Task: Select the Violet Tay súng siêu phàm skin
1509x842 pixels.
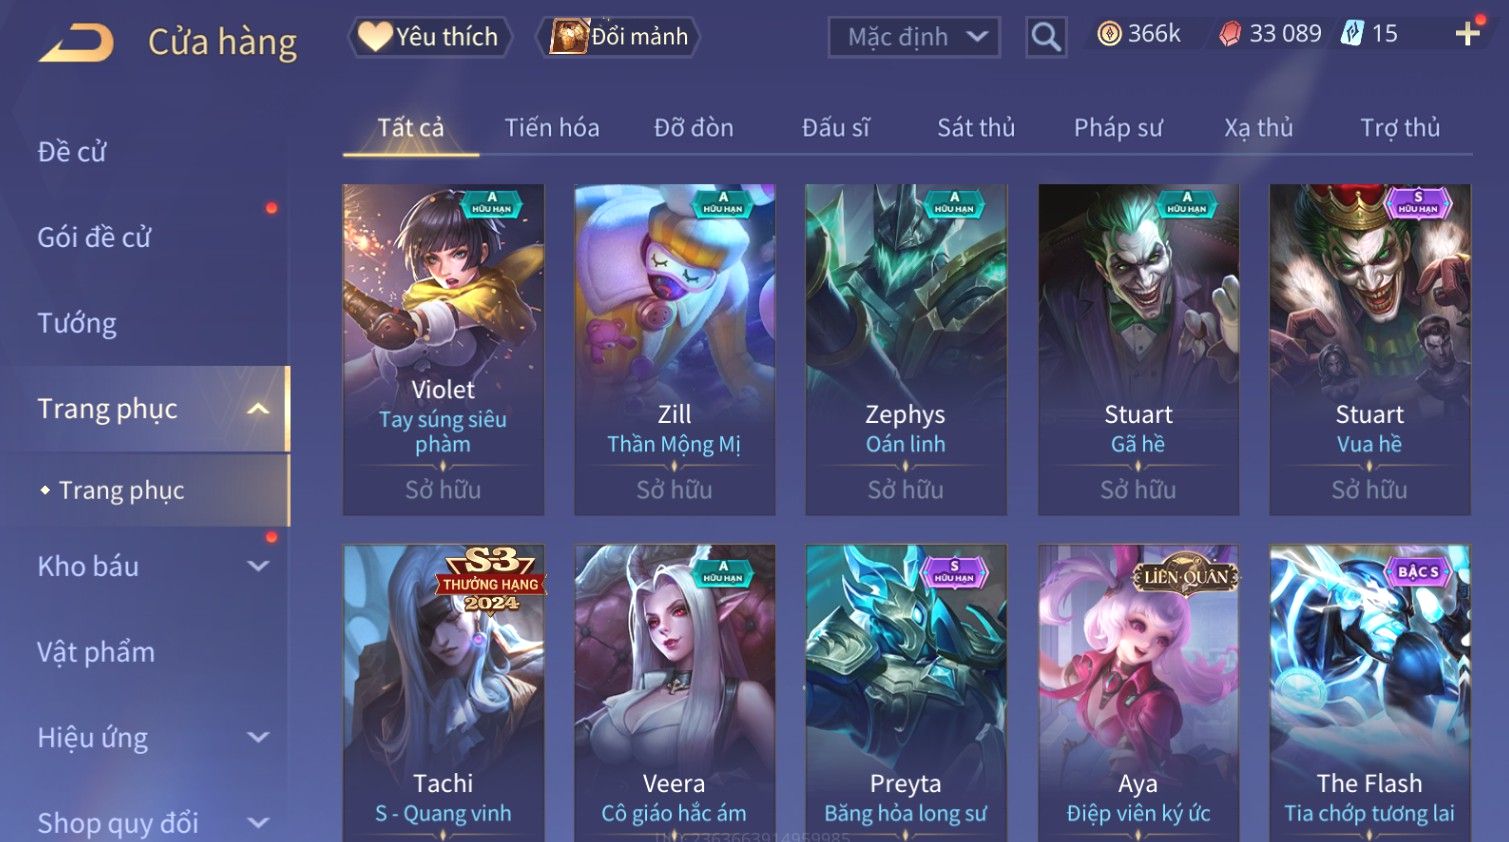Action: [x=443, y=349]
